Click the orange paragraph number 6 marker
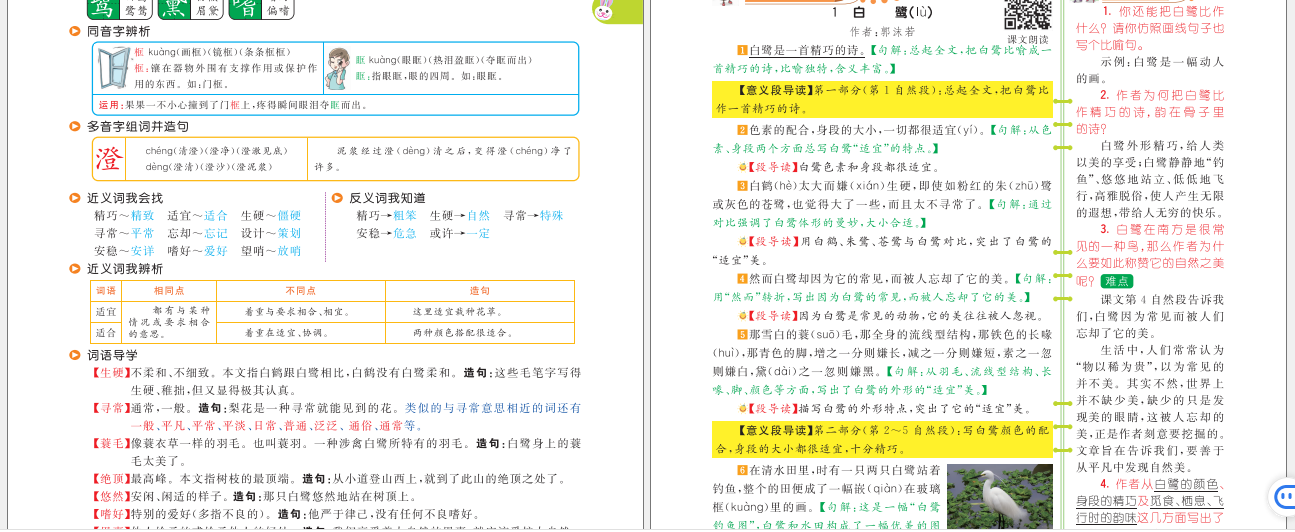The width and height of the screenshot is (1295, 532). click(742, 470)
